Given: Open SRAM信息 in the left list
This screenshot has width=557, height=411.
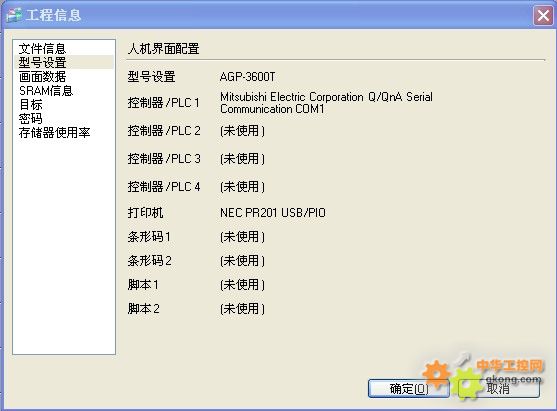Looking at the screenshot, I should click(x=46, y=91).
